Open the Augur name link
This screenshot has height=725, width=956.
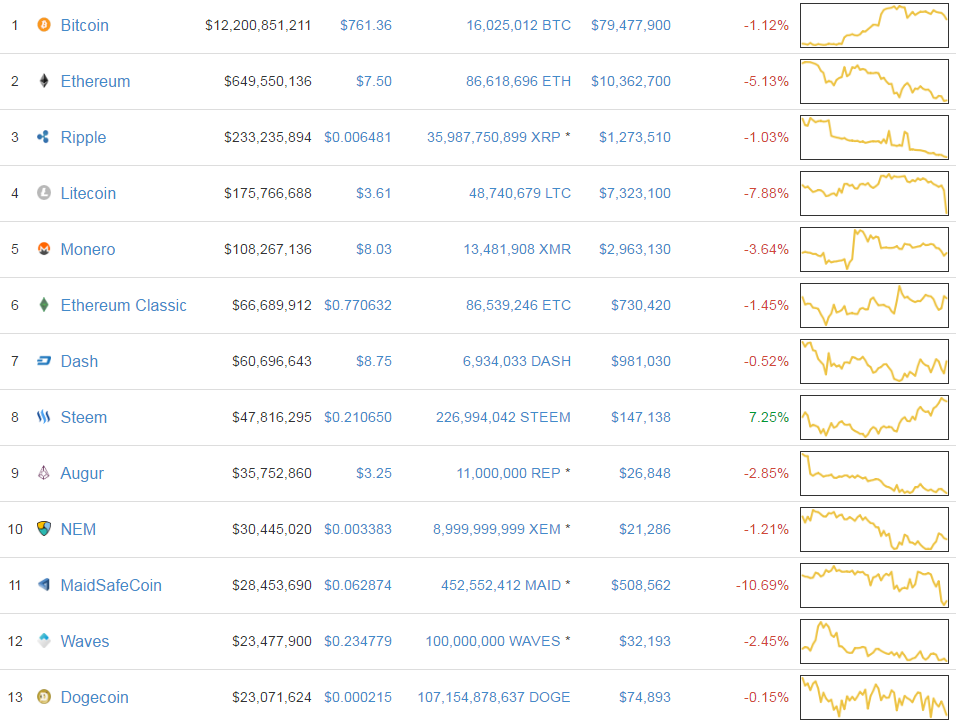(x=82, y=474)
